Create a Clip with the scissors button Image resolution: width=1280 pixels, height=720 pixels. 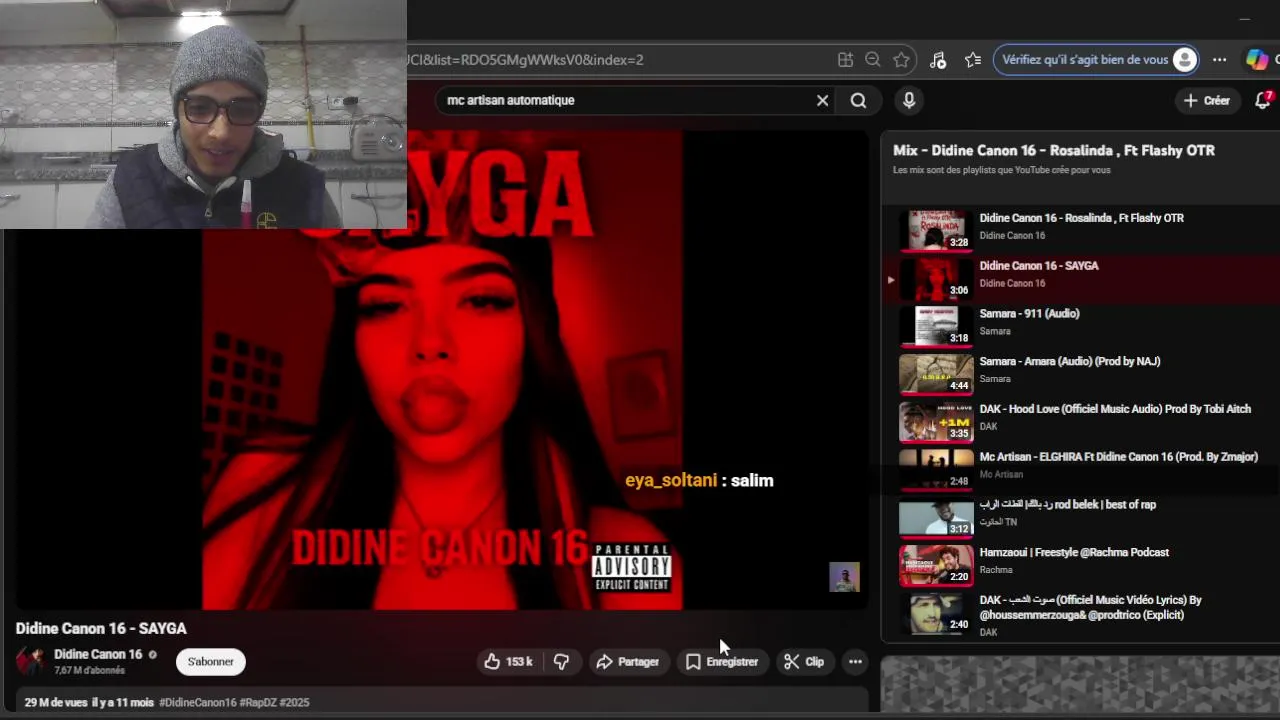click(x=804, y=662)
